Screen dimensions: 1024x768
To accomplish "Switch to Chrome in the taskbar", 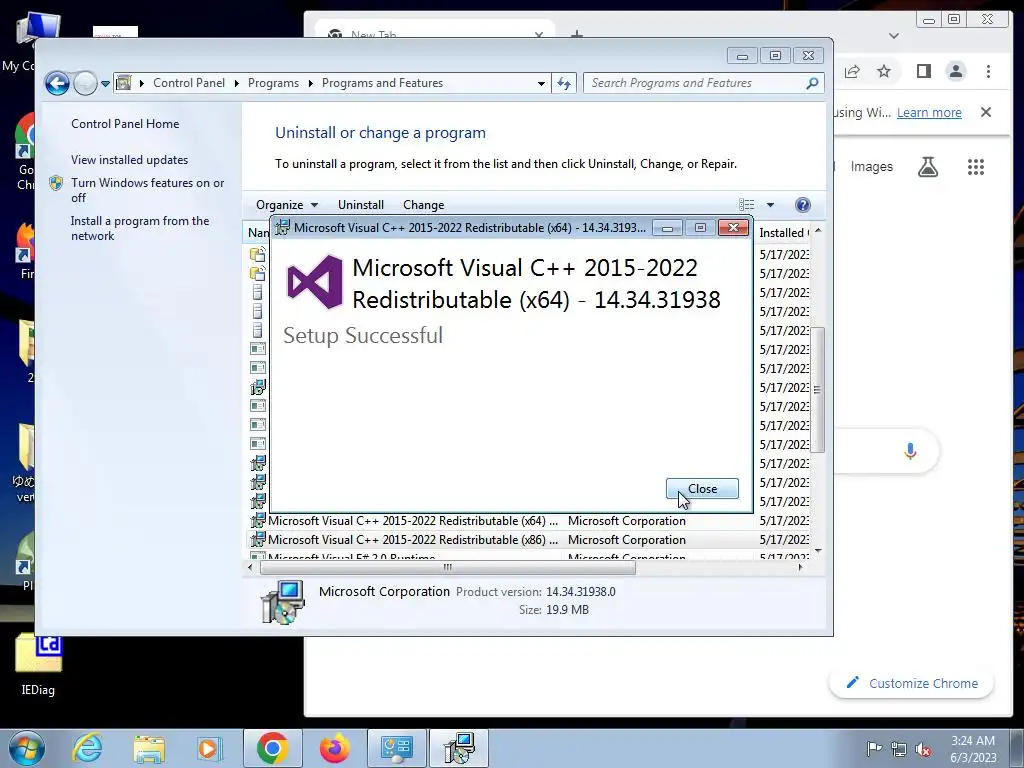I will pos(272,748).
